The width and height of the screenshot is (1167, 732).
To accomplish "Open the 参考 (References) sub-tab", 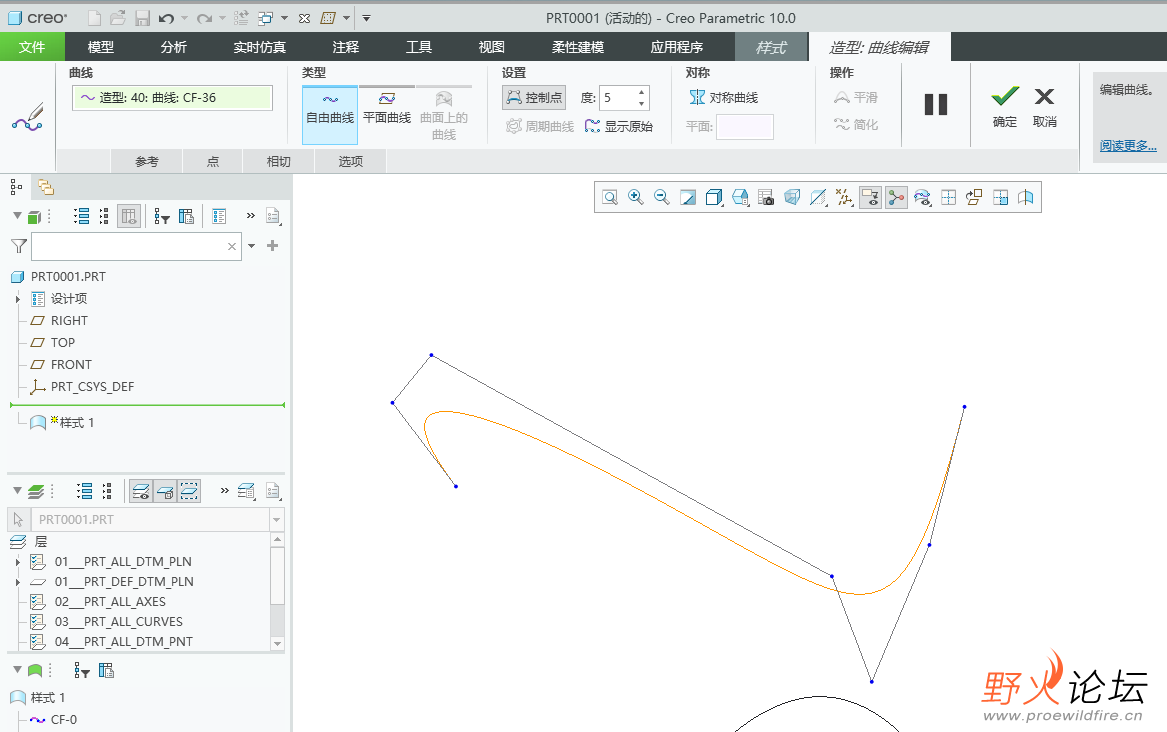I will tap(147, 161).
